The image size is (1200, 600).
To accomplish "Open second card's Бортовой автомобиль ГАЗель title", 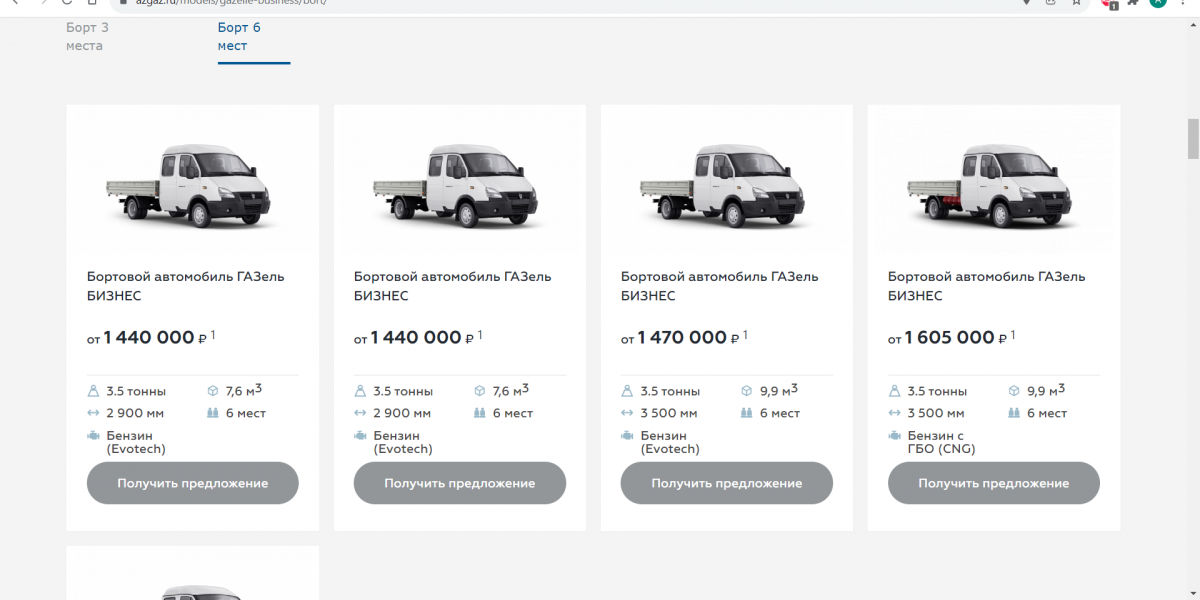I will (x=452, y=286).
